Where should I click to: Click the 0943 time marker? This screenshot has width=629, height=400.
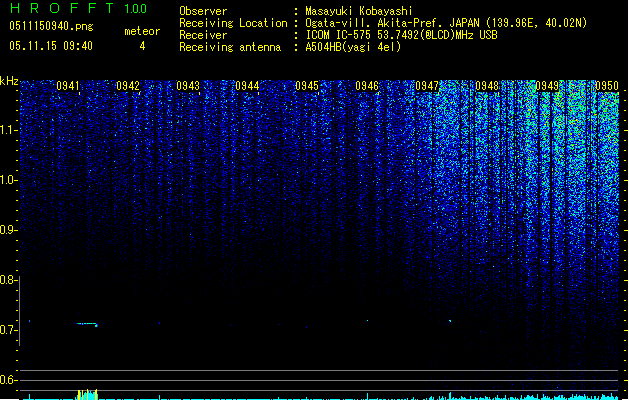coord(188,87)
